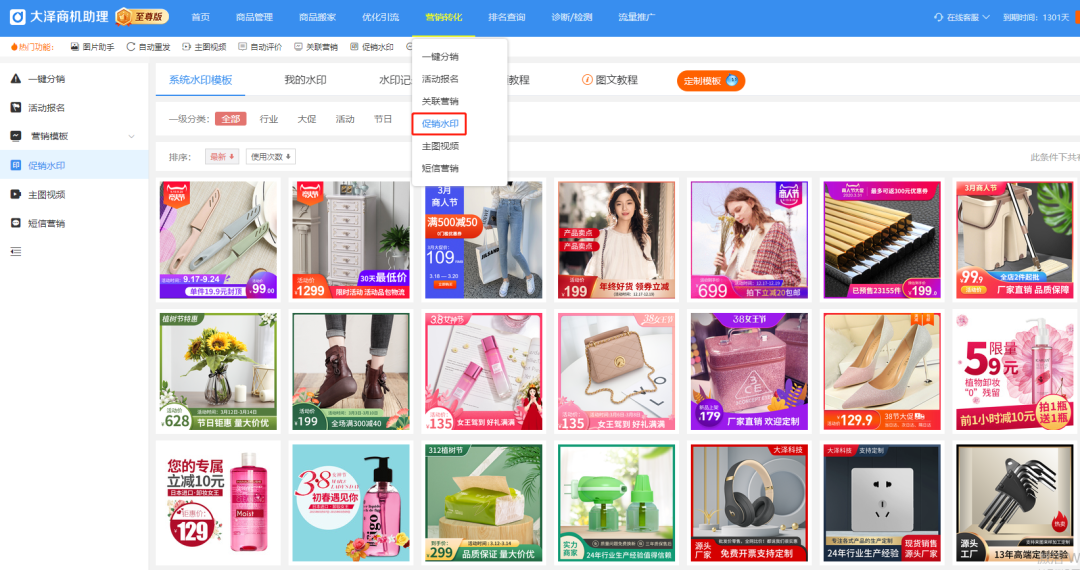This screenshot has width=1080, height=570.
Task: Filter category by 全部
Action: (230, 118)
